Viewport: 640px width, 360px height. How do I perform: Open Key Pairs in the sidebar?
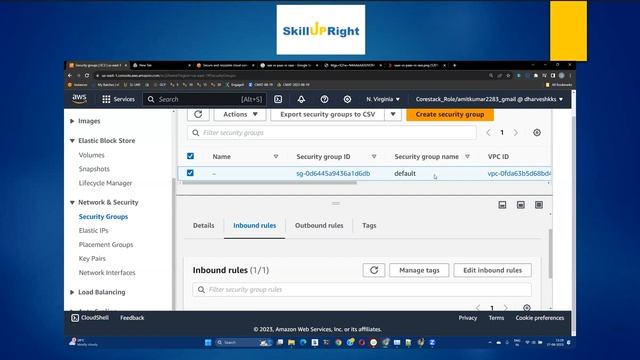(x=92, y=258)
